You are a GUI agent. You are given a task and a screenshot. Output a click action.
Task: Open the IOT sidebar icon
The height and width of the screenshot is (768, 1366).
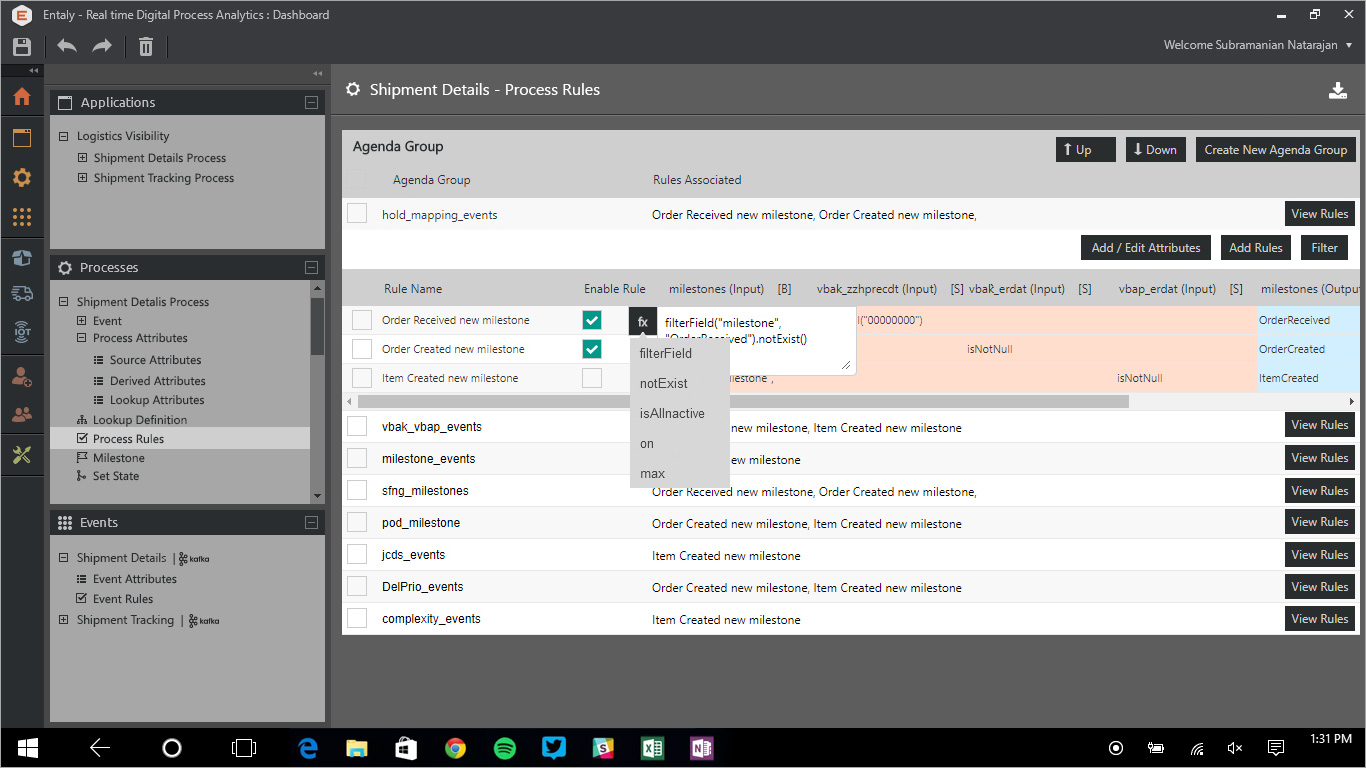click(22, 332)
